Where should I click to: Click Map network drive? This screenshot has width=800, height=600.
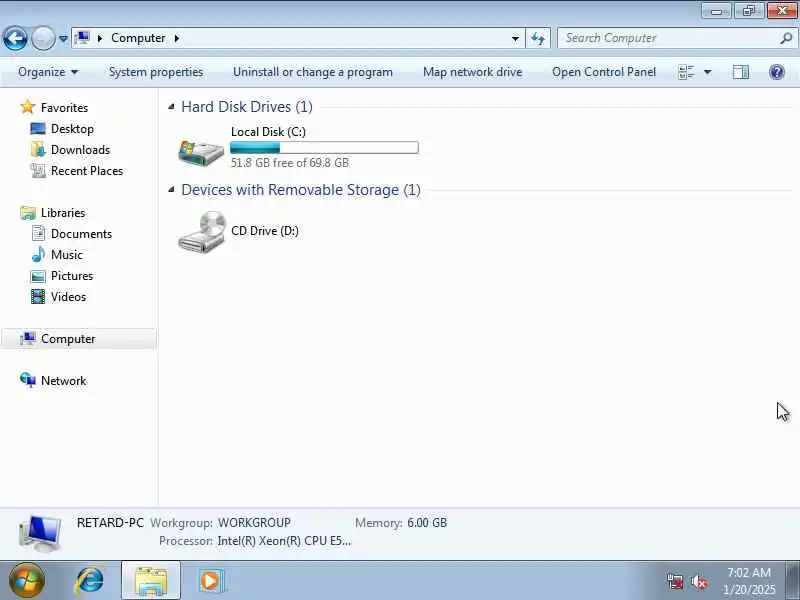[472, 72]
